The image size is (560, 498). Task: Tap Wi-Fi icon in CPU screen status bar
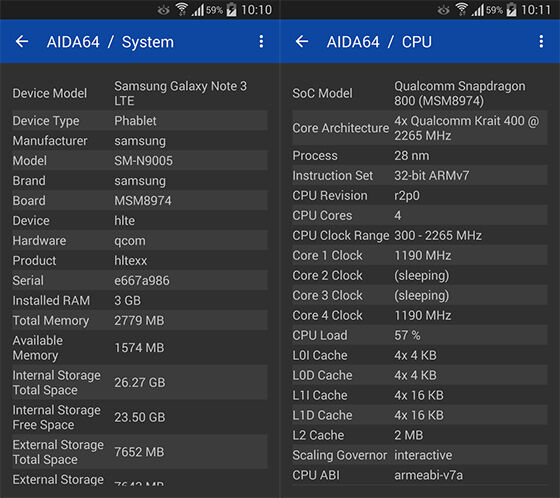pyautogui.click(x=462, y=10)
